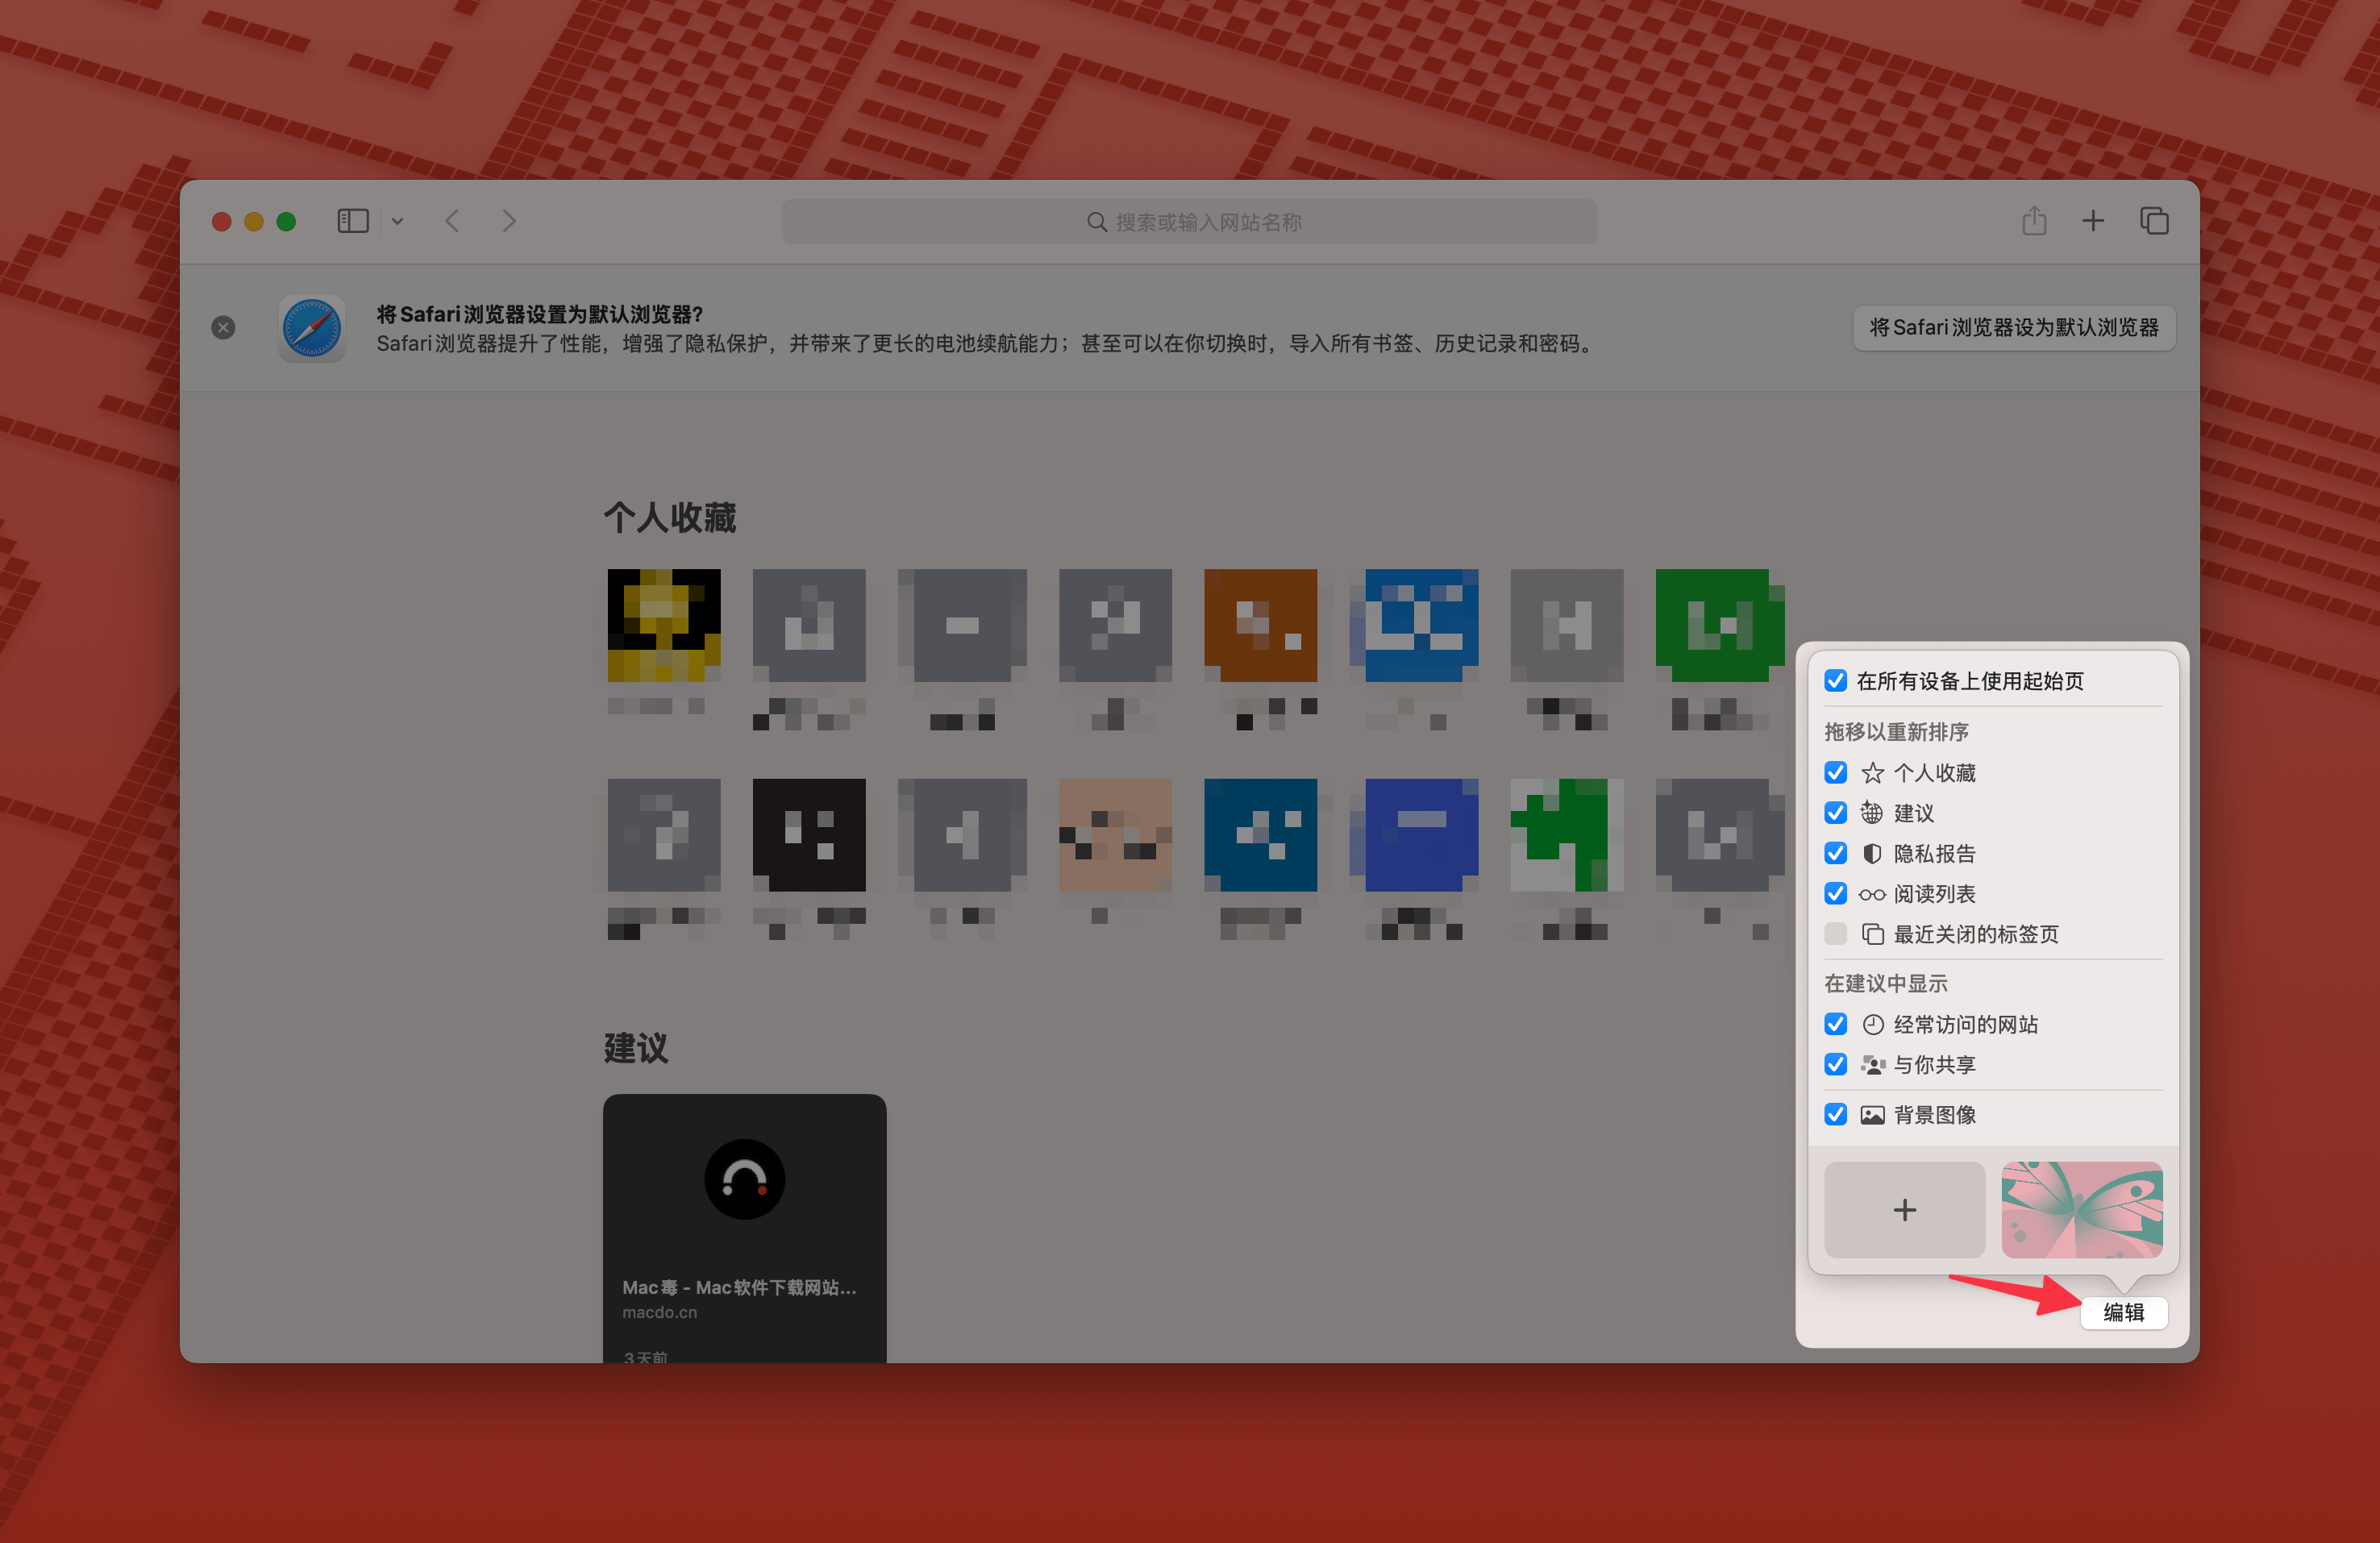
Task: Dismiss the default browser banner
Action: pyautogui.click(x=223, y=328)
